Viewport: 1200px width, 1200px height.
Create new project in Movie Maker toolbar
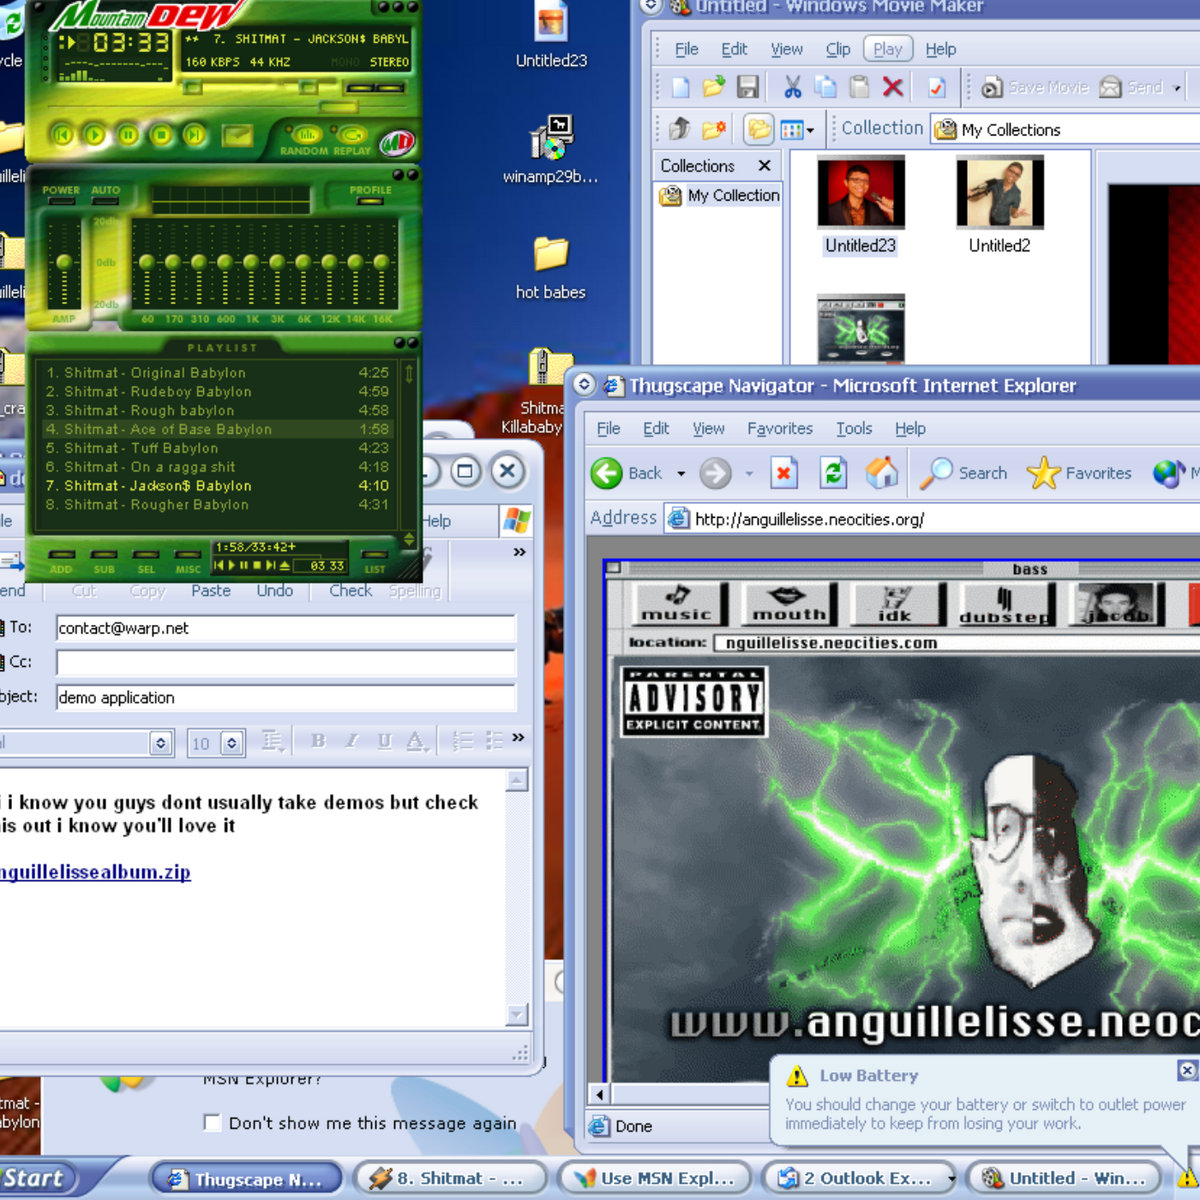(x=681, y=88)
